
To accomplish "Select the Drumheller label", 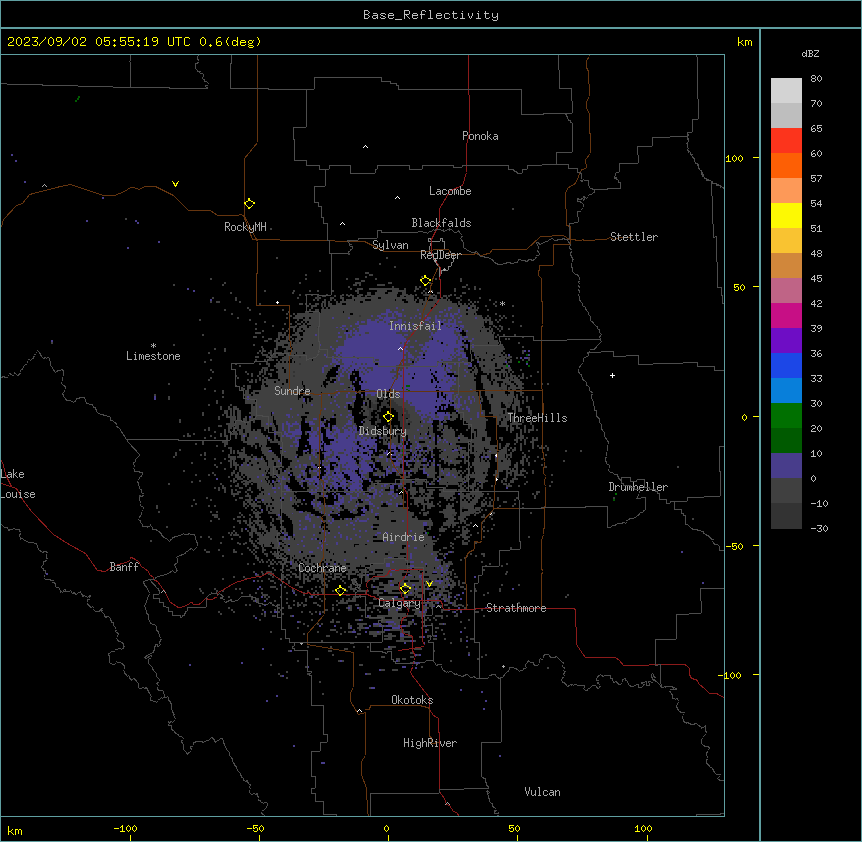I will [638, 487].
